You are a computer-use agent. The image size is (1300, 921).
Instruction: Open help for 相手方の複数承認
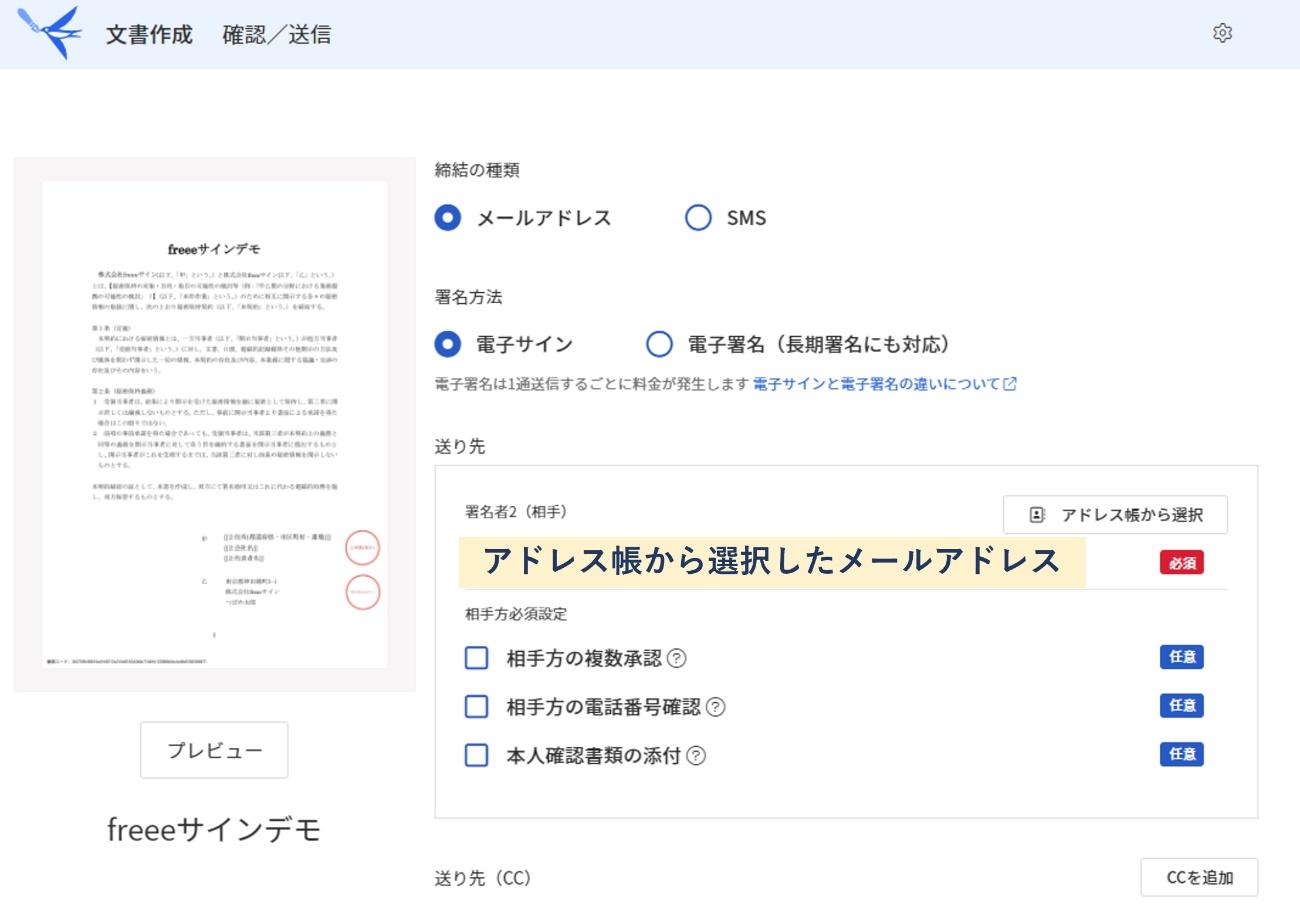coord(677,658)
